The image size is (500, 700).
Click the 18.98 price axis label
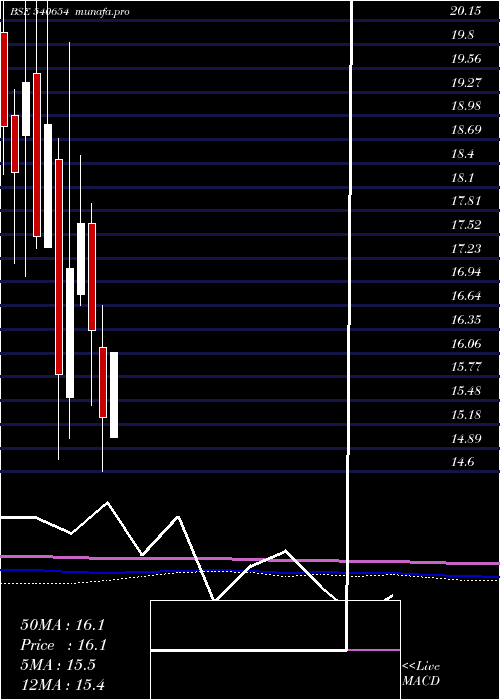466,106
